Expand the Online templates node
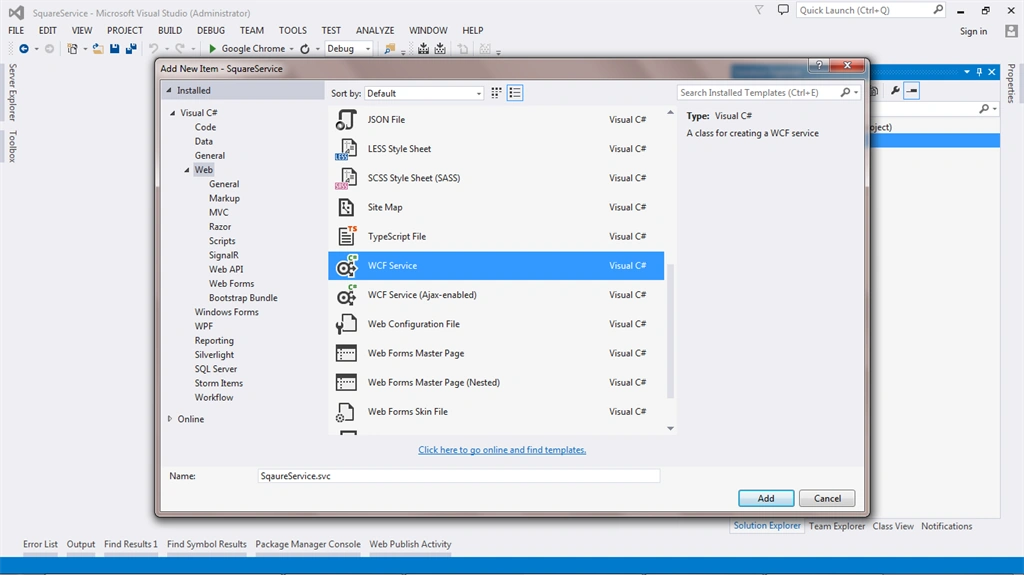Viewport: 1024px width, 575px height. tap(170, 419)
